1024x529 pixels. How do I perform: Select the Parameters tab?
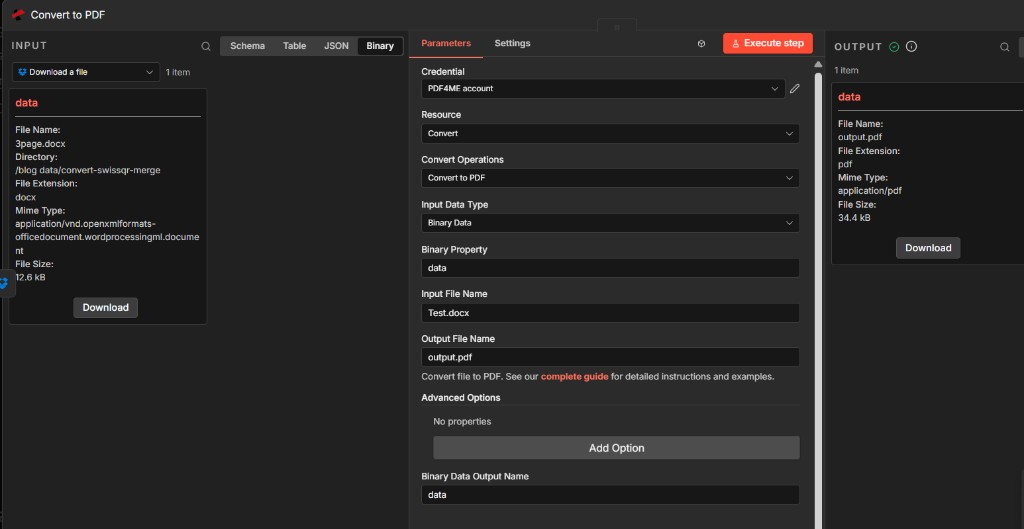446,44
